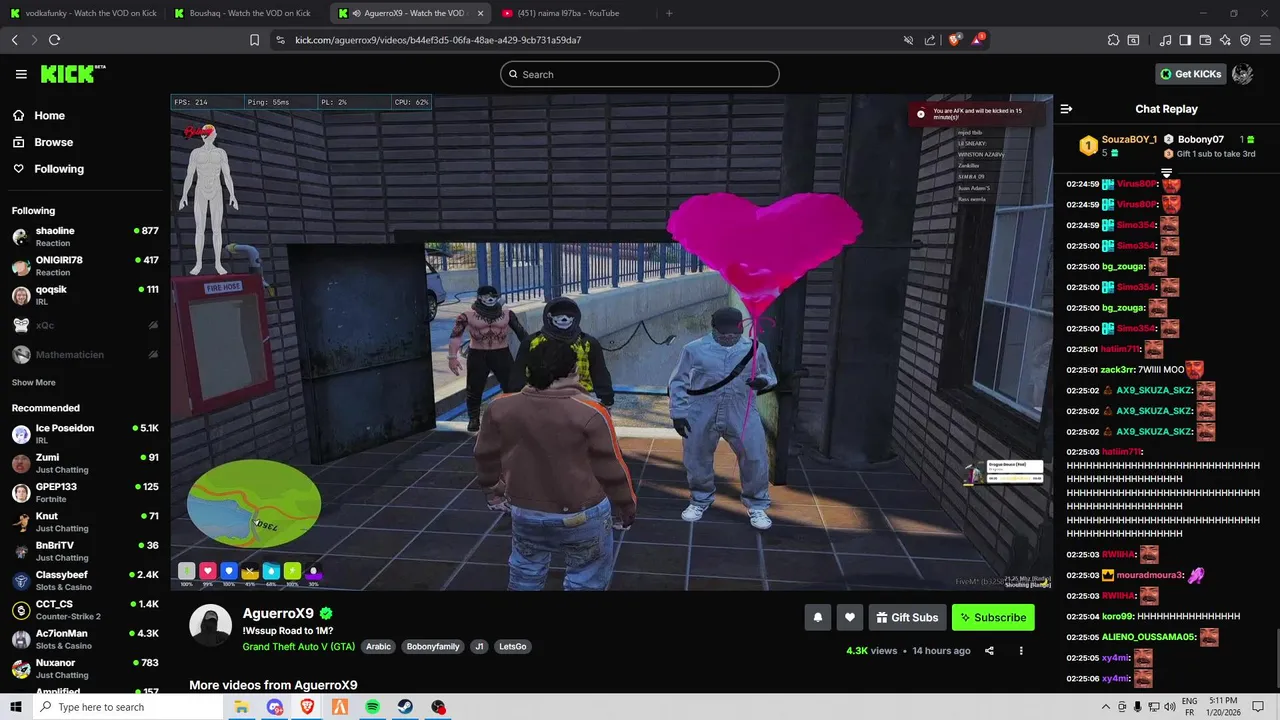Share the AguerroX9 video
Image resolution: width=1280 pixels, height=720 pixels.
click(989, 651)
